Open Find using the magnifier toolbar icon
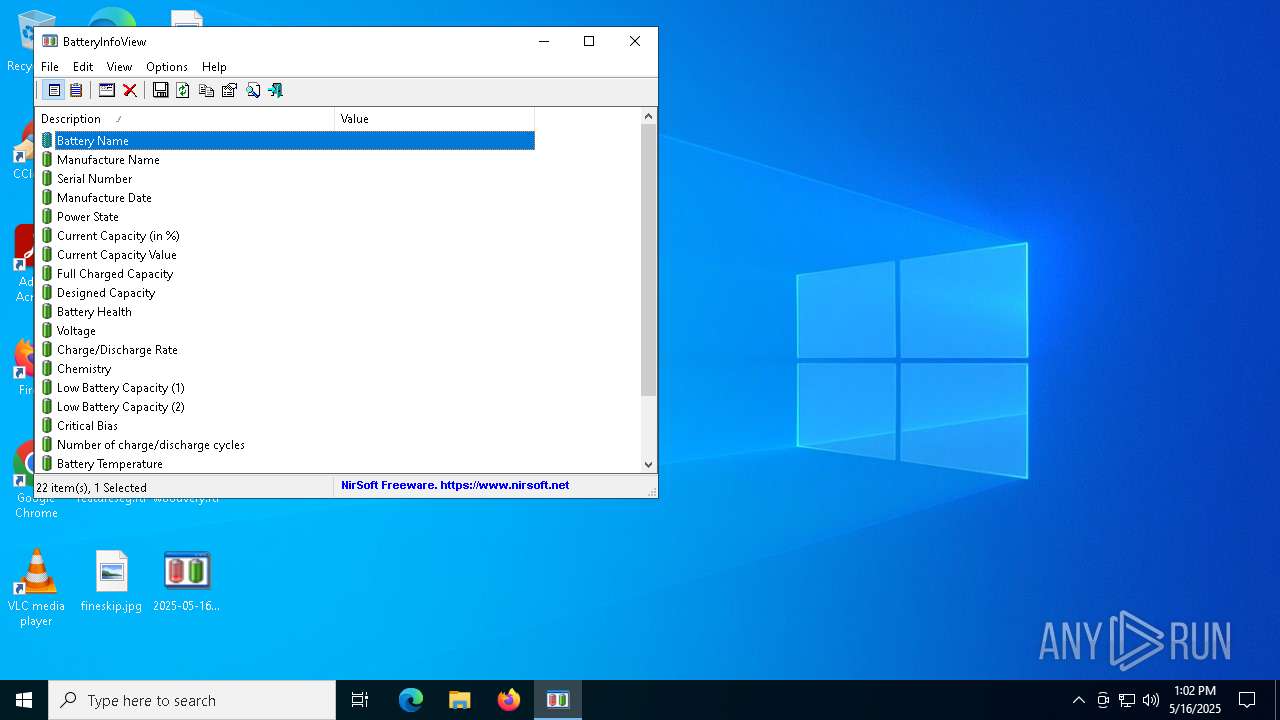The height and width of the screenshot is (720, 1280). 253,90
